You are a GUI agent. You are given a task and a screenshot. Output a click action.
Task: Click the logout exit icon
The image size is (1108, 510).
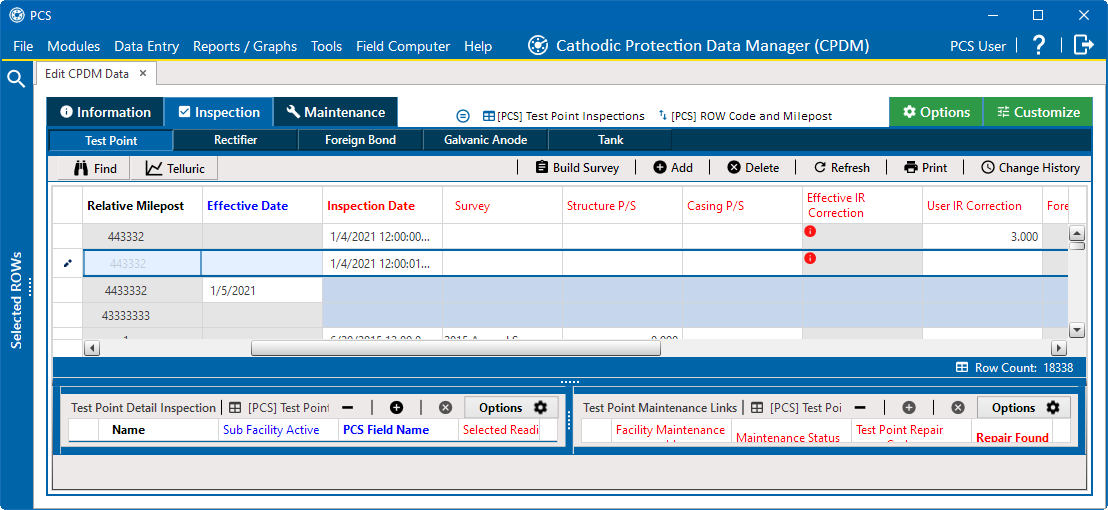click(x=1083, y=45)
